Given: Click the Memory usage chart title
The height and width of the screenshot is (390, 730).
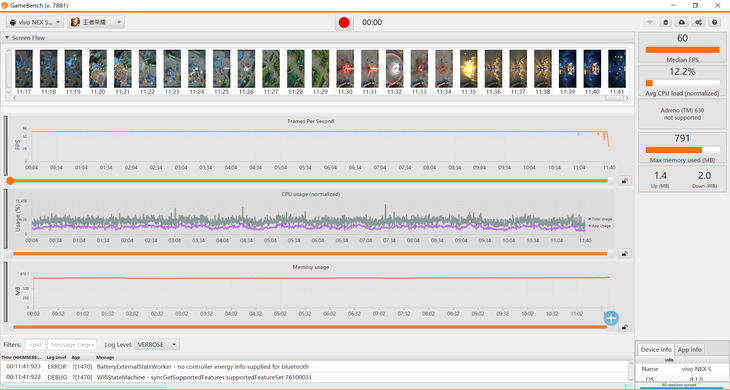Looking at the screenshot, I should click(311, 267).
